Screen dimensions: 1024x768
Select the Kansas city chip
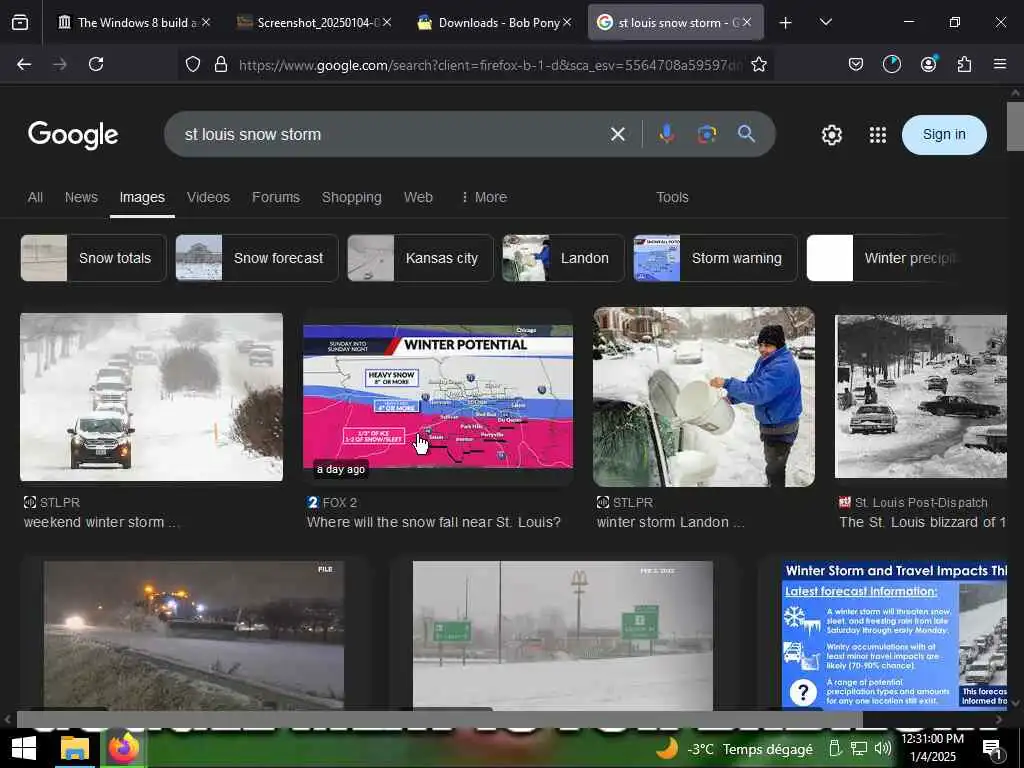[420, 258]
